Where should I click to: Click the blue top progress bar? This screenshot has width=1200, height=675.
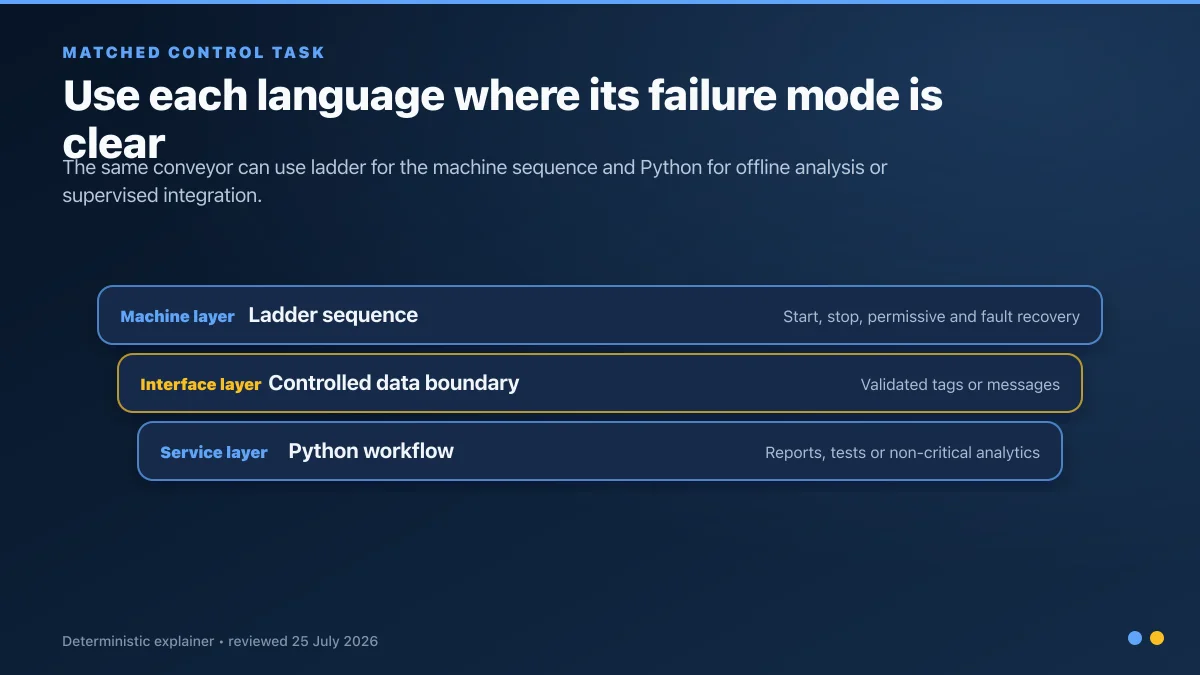pyautogui.click(x=600, y=2)
